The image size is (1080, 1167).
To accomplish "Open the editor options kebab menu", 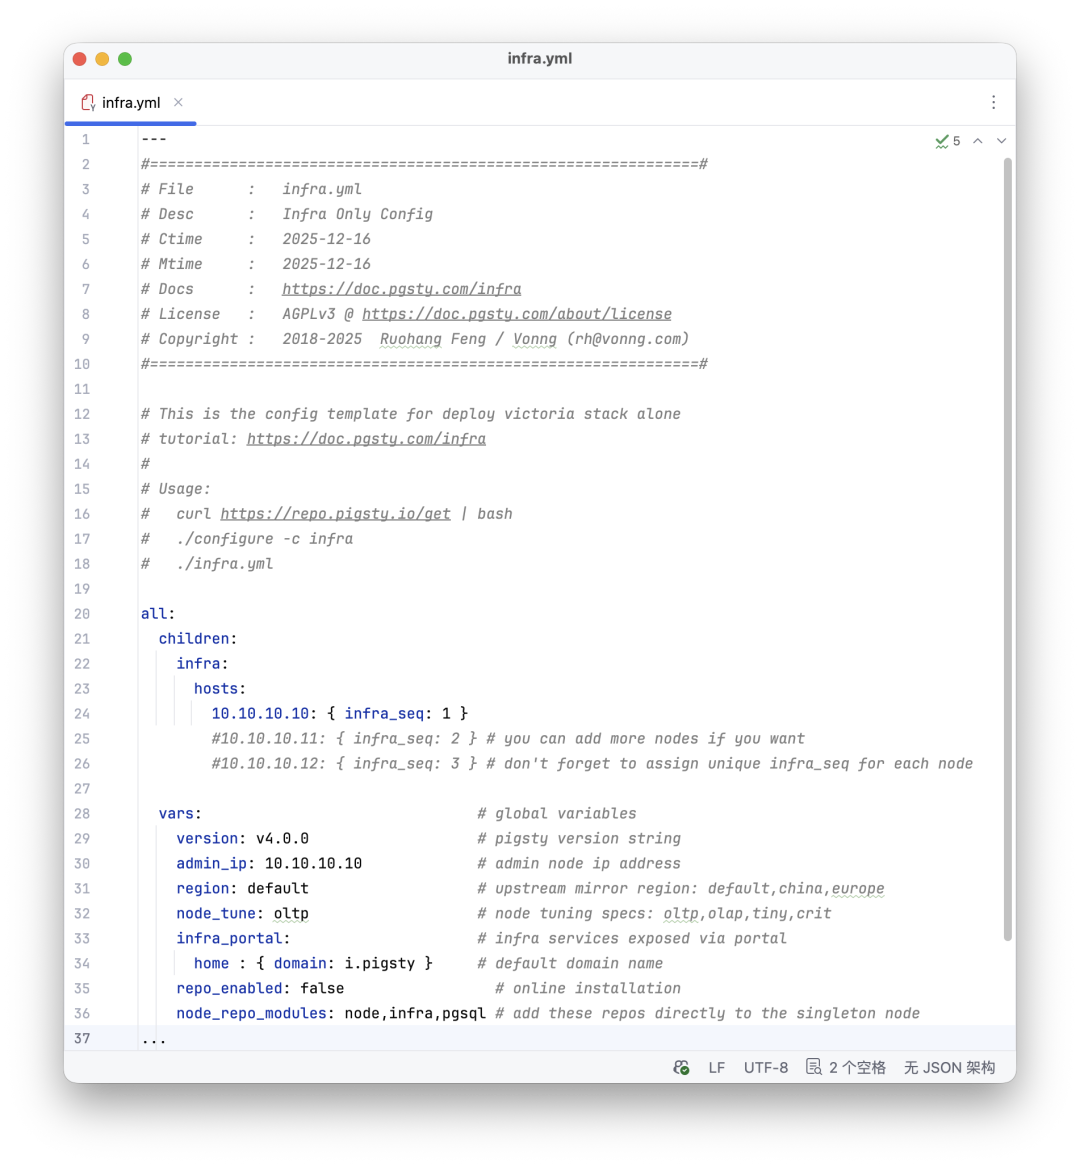I will click(993, 102).
